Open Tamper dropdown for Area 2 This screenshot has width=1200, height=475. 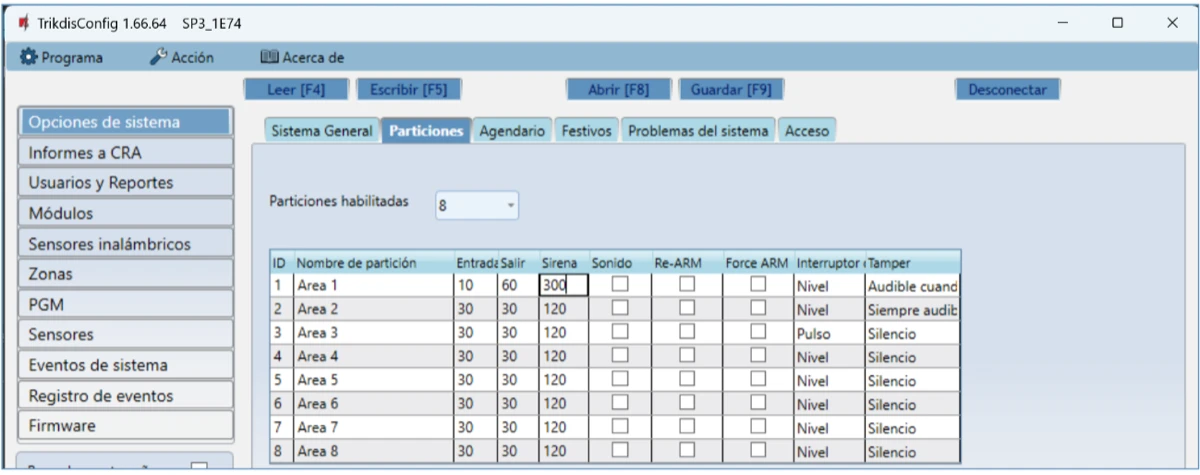click(x=912, y=309)
